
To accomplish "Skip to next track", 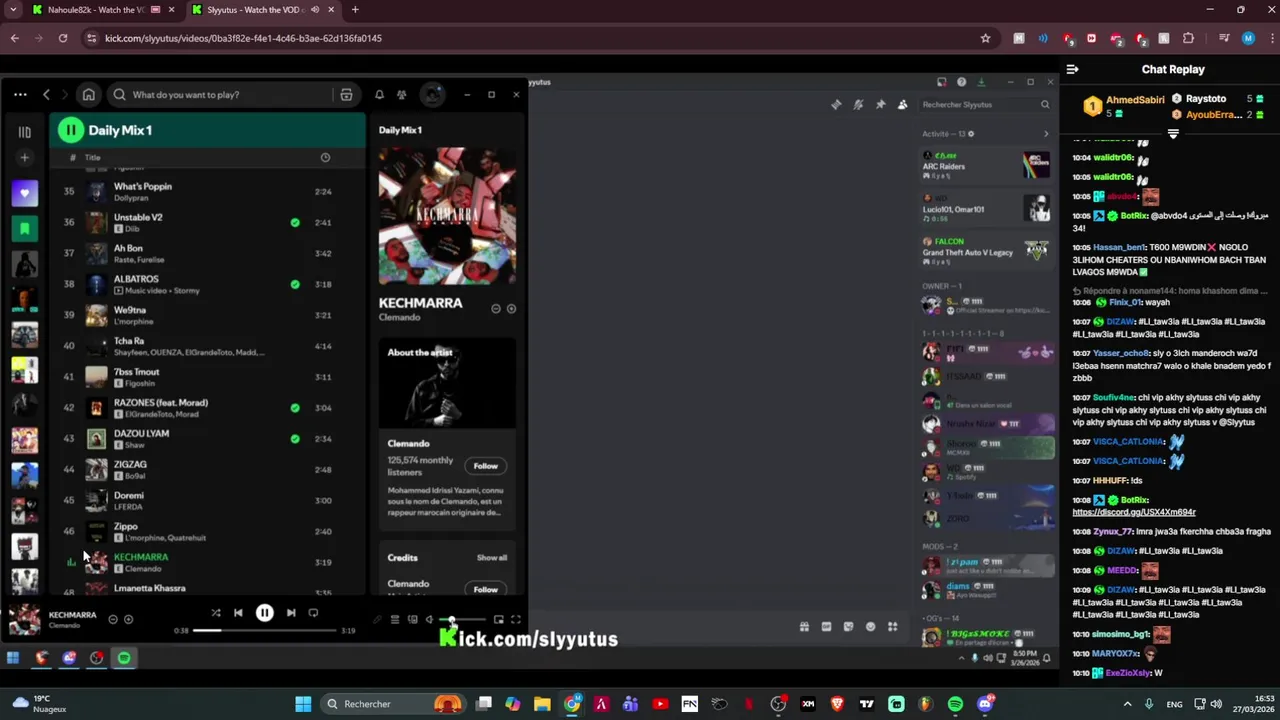I will [x=290, y=613].
